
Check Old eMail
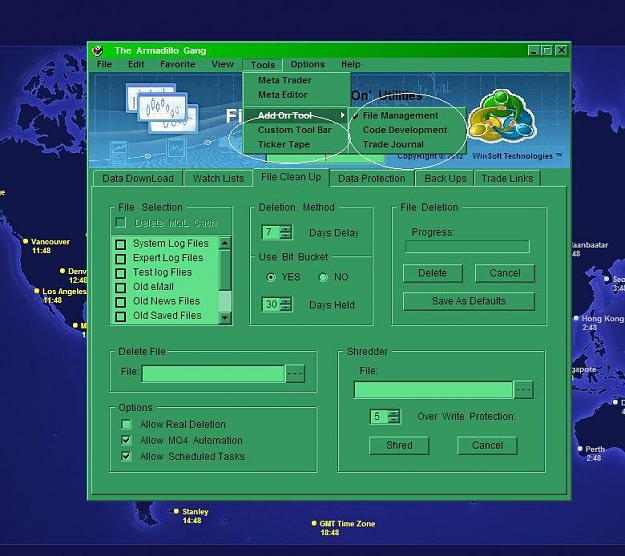coord(120,287)
